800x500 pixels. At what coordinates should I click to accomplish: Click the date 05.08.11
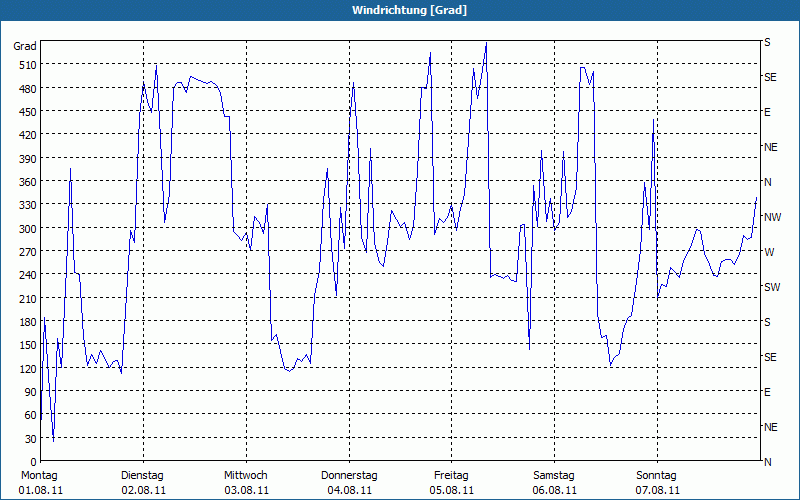[452, 491]
